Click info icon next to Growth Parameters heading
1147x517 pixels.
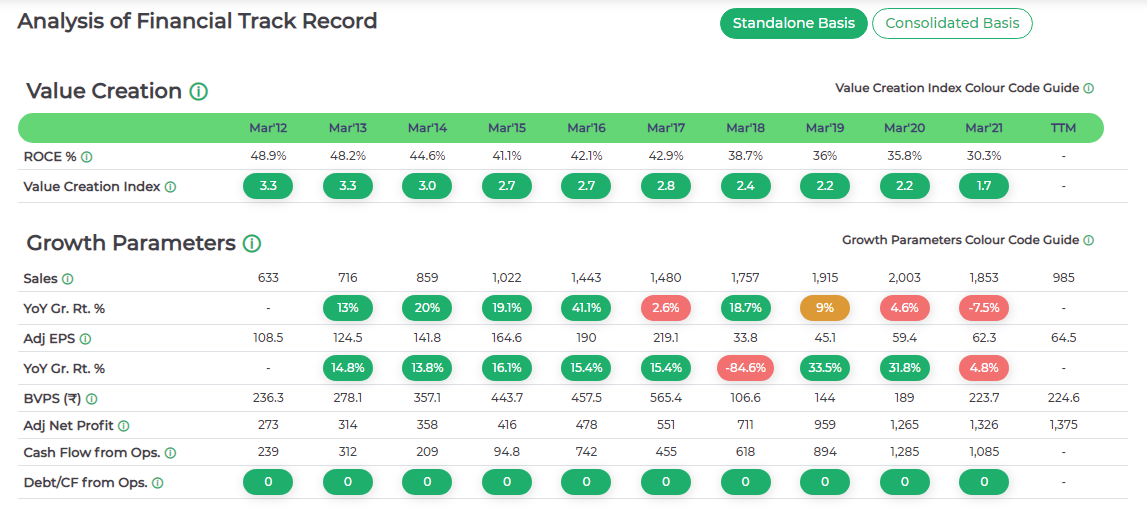[252, 244]
